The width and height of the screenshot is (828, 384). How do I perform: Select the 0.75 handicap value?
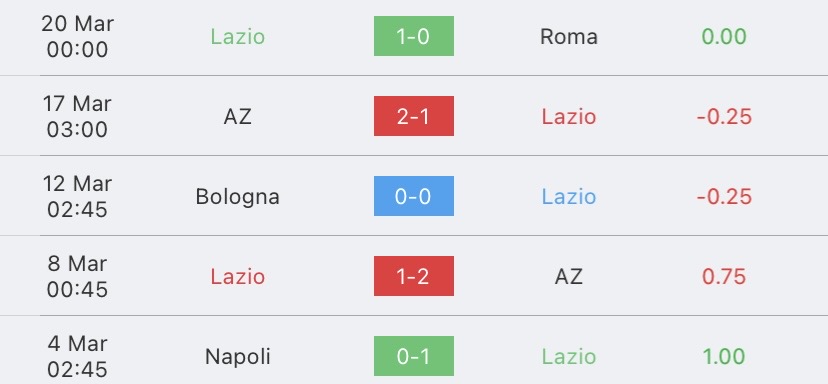724,277
